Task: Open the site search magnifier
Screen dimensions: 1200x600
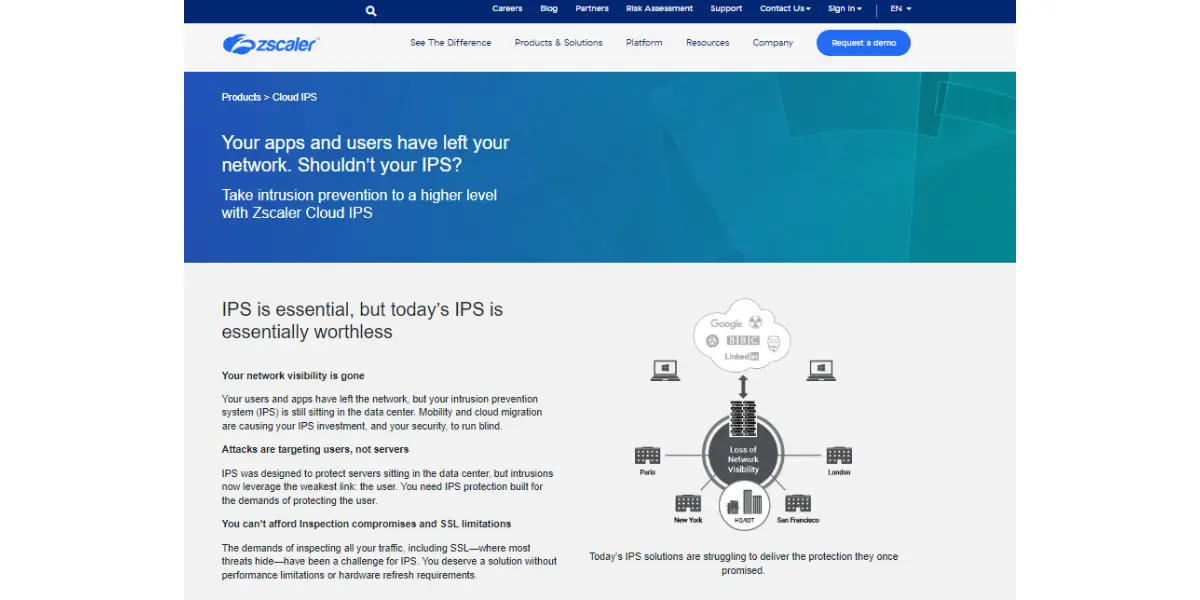Action: pos(371,11)
